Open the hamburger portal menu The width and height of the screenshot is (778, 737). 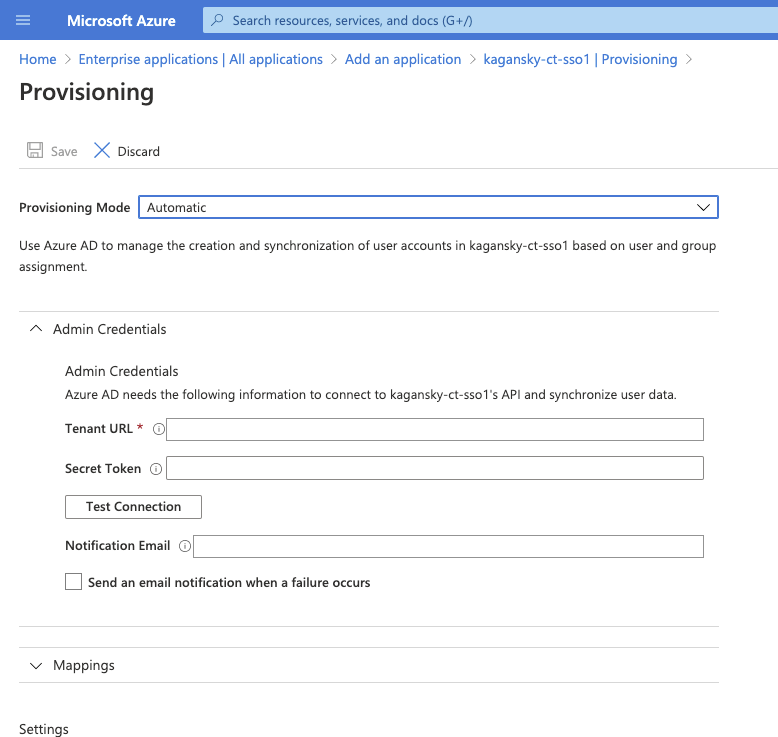pyautogui.click(x=23, y=20)
